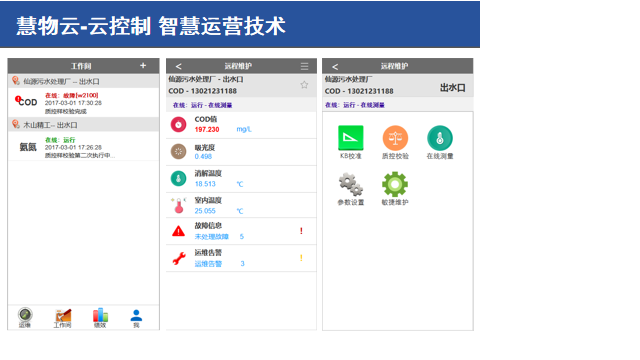Open the 绩效 bar chart tab
The width and height of the screenshot is (640, 360).
pyautogui.click(x=100, y=318)
